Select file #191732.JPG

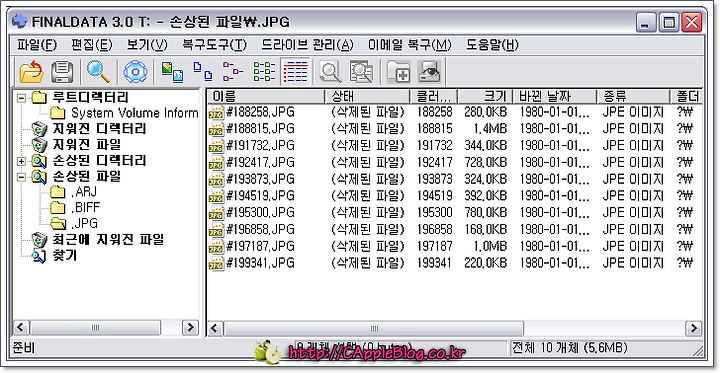(x=260, y=146)
